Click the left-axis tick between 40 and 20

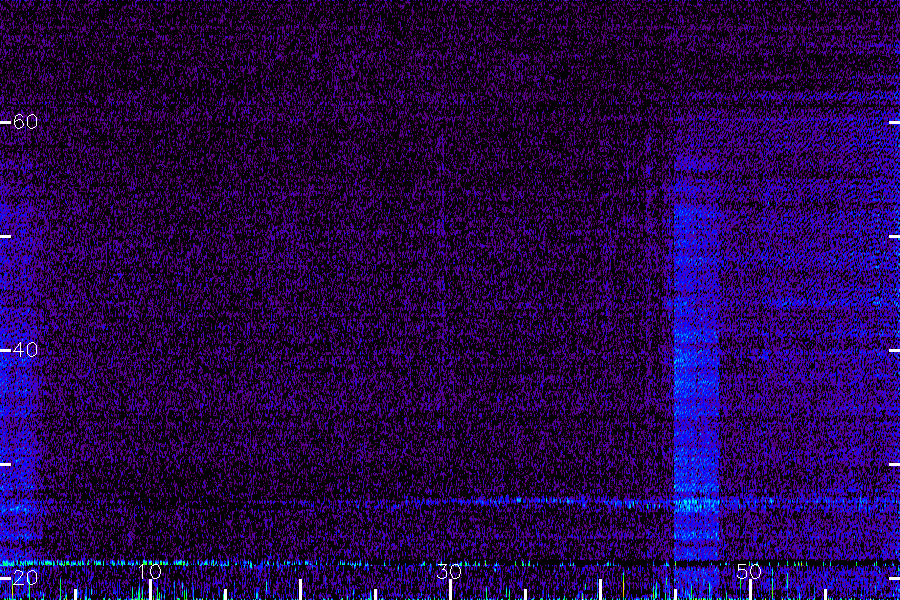[x=5, y=464]
